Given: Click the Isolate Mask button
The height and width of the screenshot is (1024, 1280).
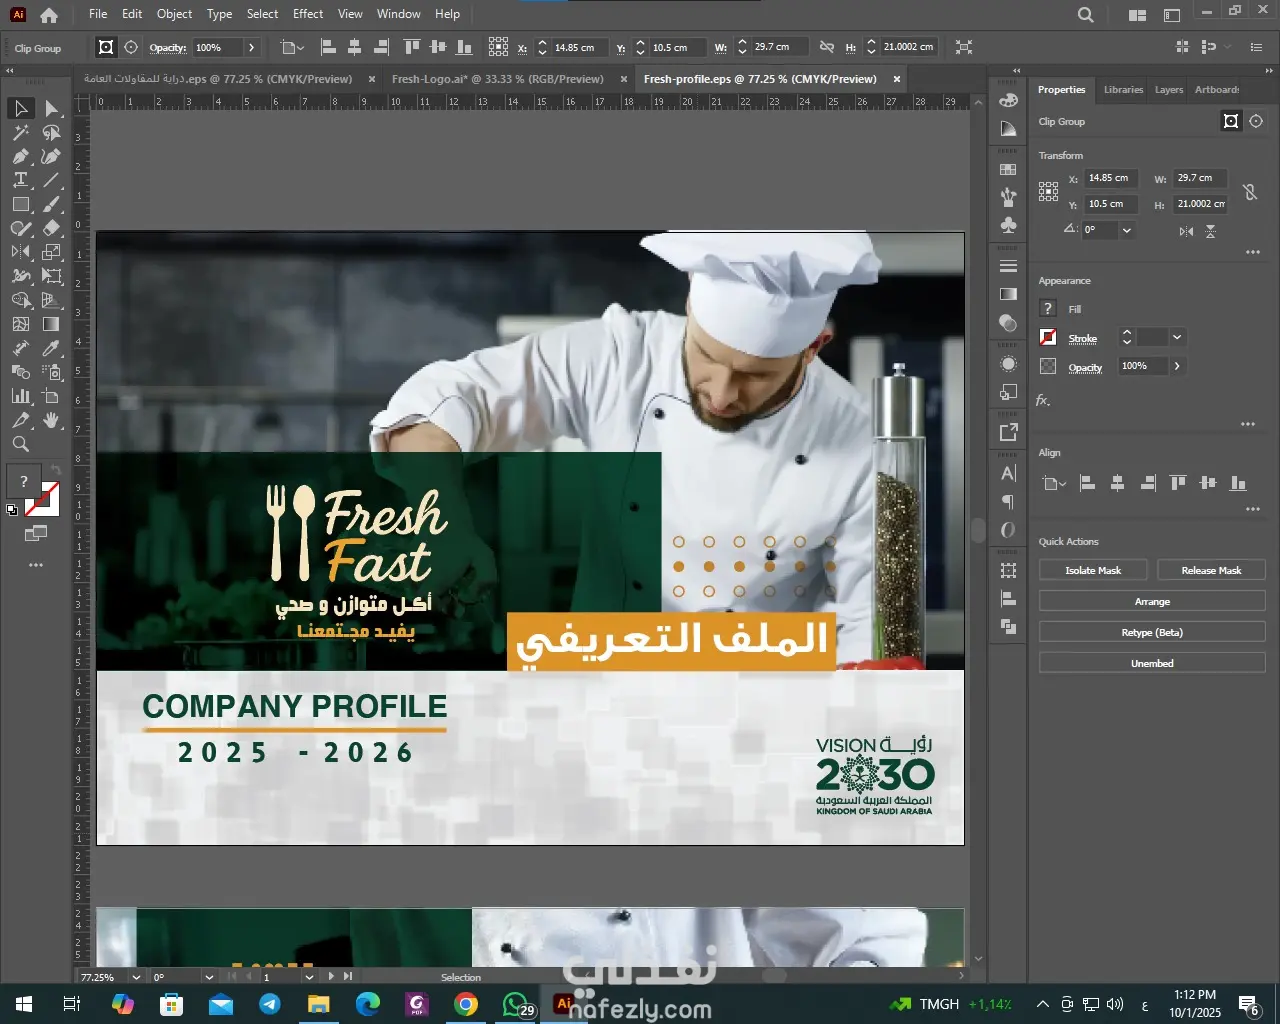Looking at the screenshot, I should [1093, 570].
